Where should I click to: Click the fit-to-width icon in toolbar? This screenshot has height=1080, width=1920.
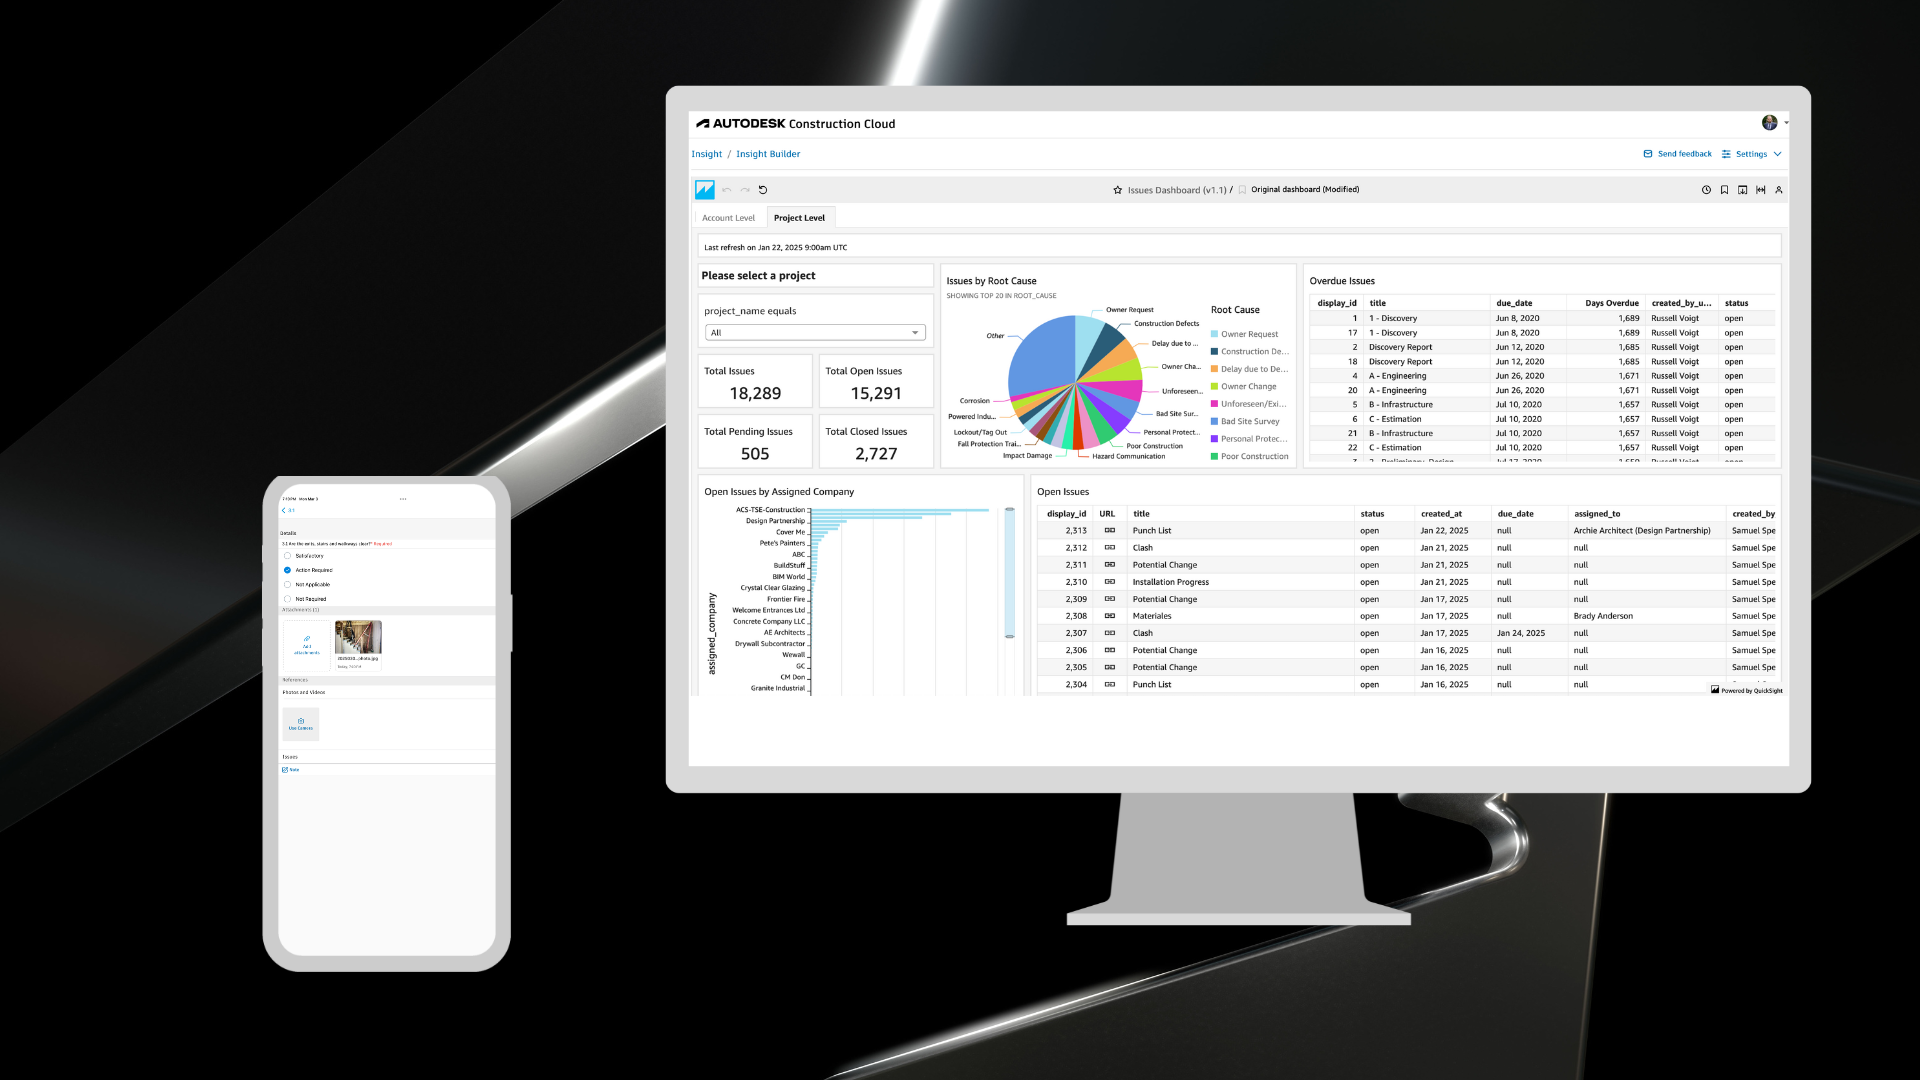[1761, 190]
